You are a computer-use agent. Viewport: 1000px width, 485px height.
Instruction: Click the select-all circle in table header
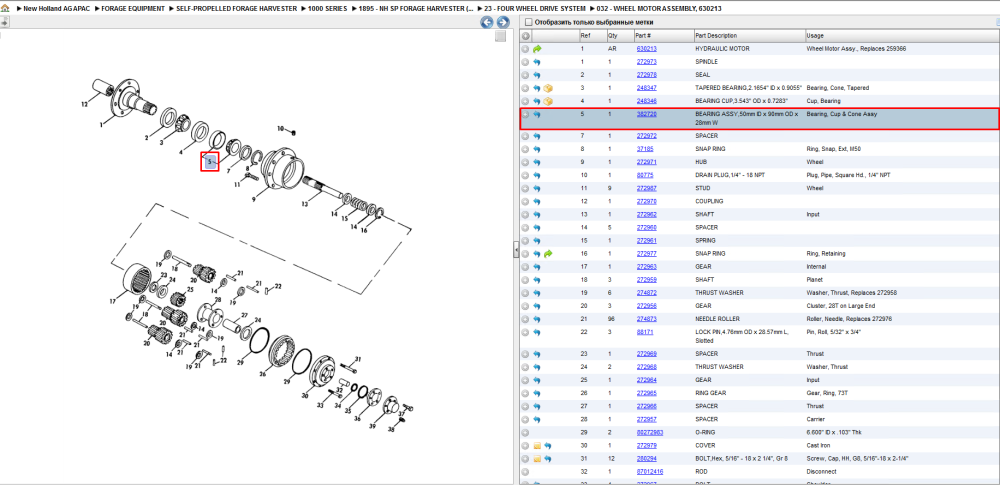[526, 36]
